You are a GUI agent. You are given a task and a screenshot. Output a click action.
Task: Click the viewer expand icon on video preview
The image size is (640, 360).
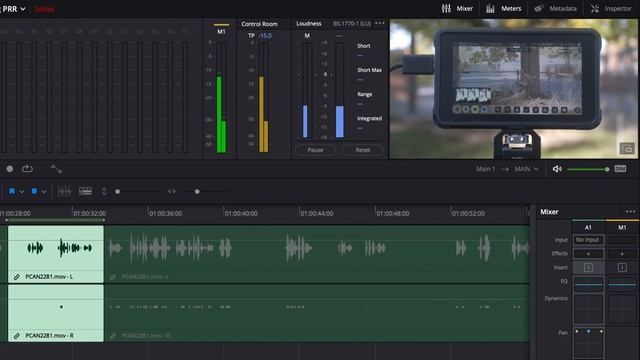[x=627, y=148]
